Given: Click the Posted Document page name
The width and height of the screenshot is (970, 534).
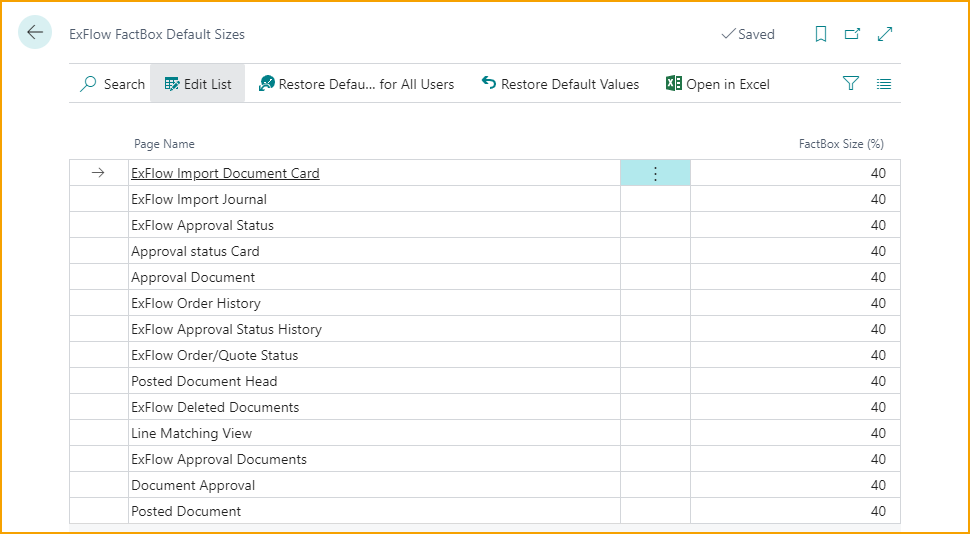Looking at the screenshot, I should coord(186,511).
